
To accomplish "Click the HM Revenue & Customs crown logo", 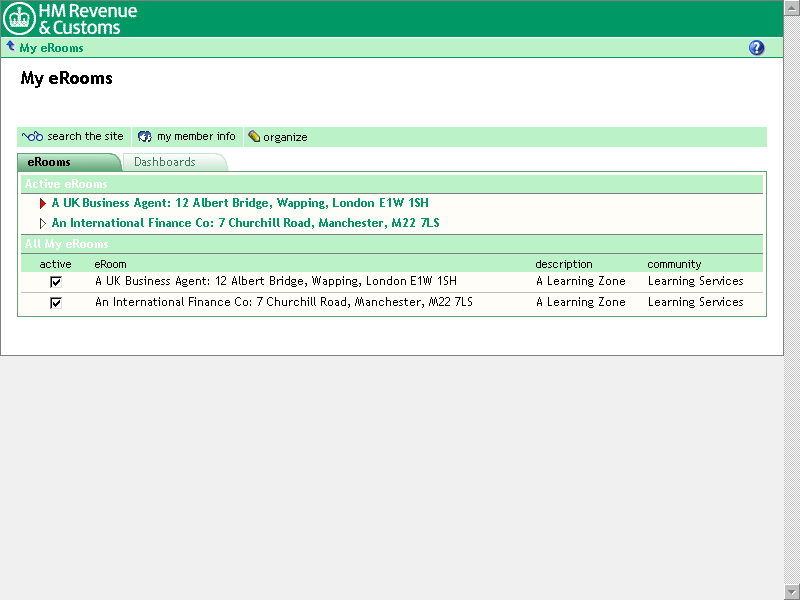I will pyautogui.click(x=19, y=18).
